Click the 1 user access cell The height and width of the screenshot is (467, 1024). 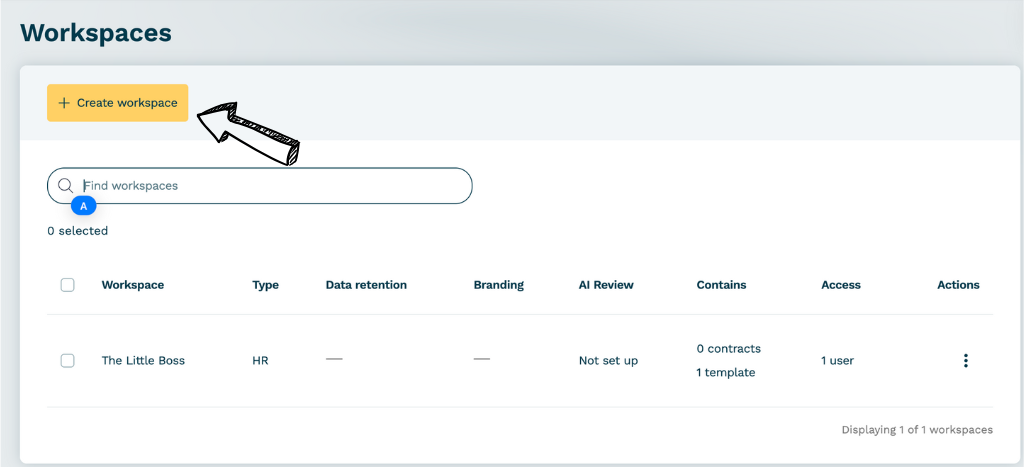(x=837, y=361)
